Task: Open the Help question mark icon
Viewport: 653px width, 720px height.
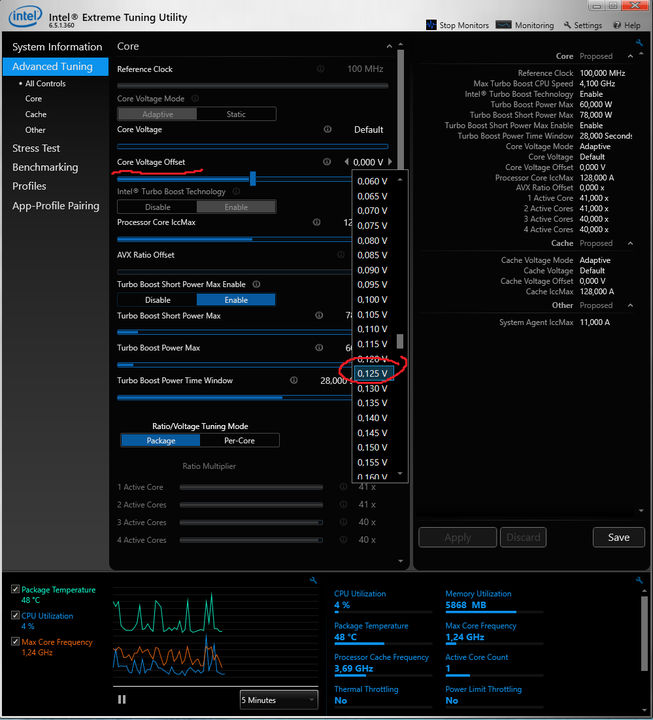Action: coord(617,25)
